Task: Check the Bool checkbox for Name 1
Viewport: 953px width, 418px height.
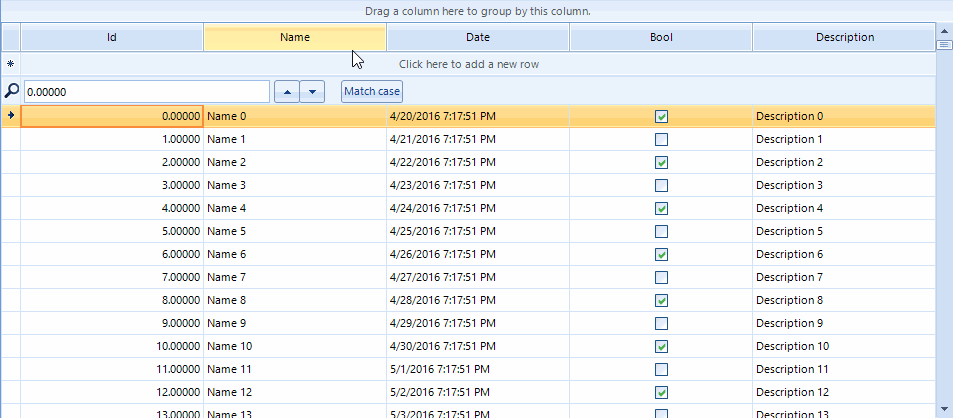Action: pos(661,139)
